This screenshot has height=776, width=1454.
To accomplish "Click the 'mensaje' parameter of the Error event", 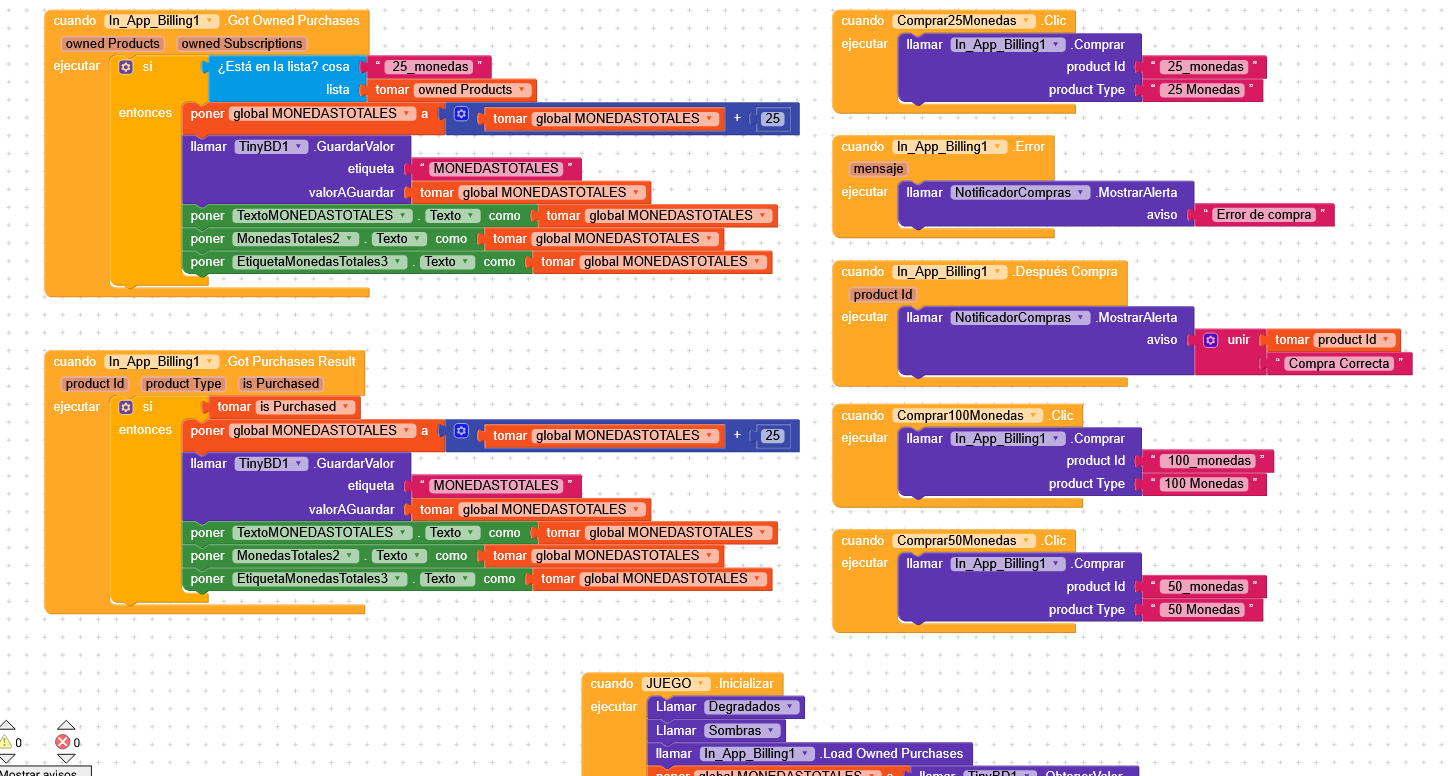I will tap(879, 169).
